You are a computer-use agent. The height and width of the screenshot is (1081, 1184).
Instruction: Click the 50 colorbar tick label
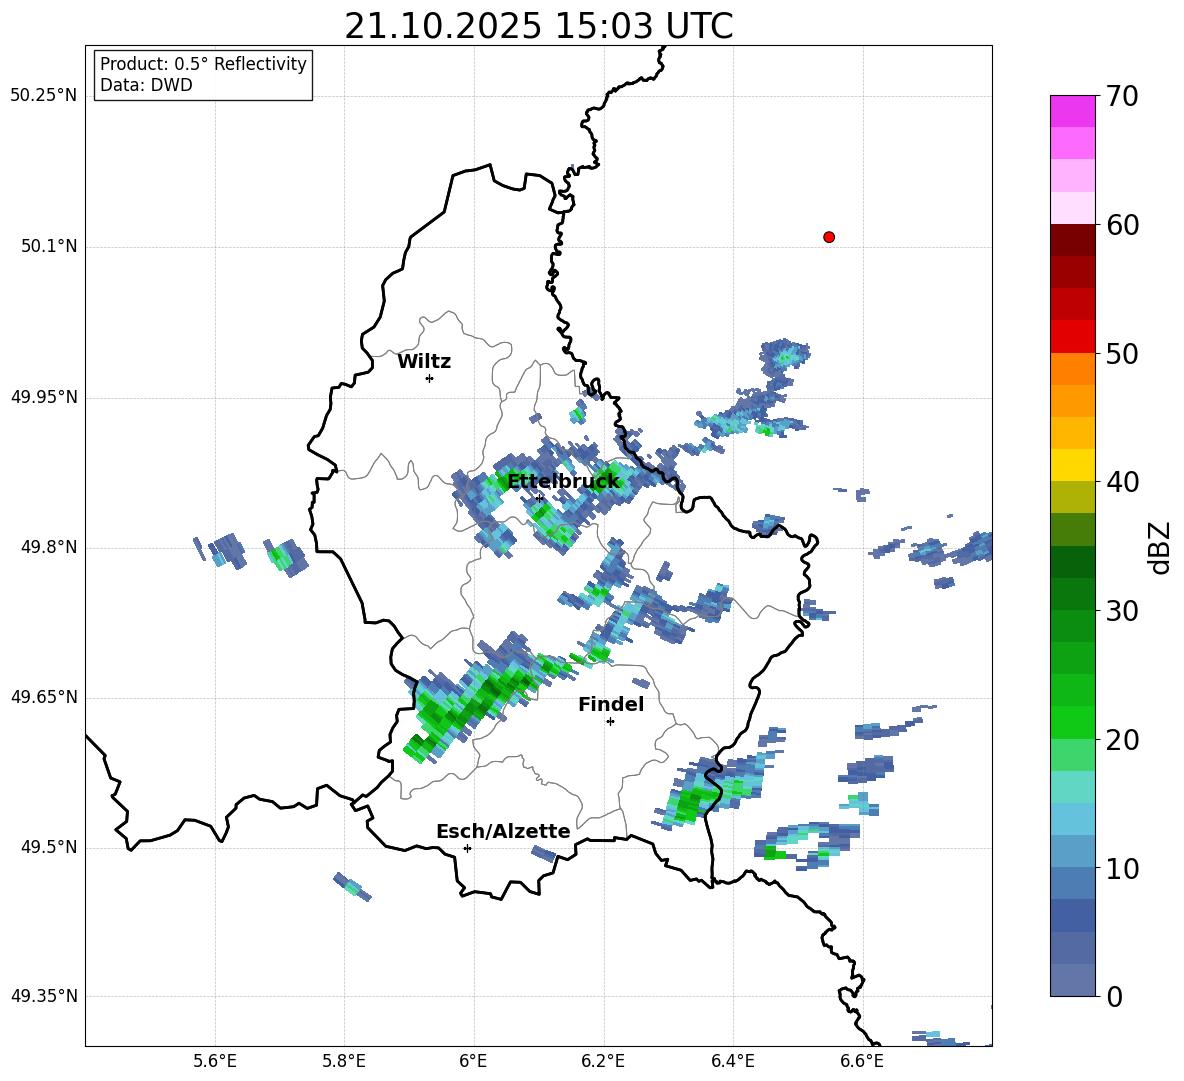[1123, 354]
